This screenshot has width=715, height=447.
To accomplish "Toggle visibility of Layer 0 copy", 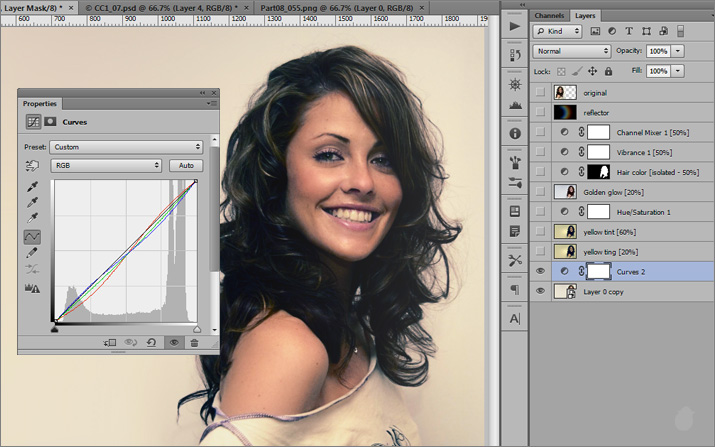I will (541, 291).
